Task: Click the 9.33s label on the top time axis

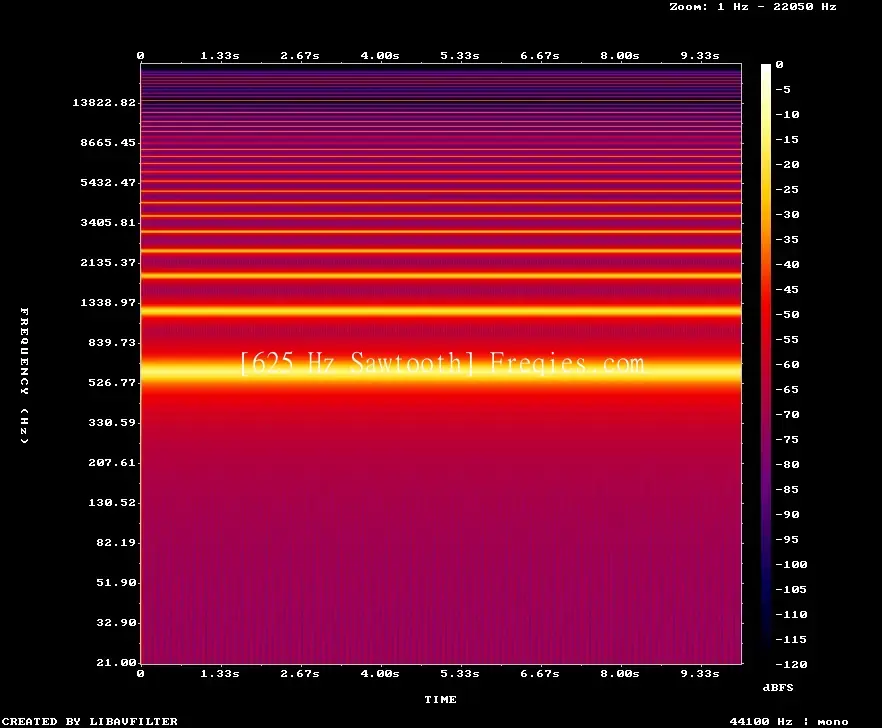Action: pyautogui.click(x=700, y=56)
